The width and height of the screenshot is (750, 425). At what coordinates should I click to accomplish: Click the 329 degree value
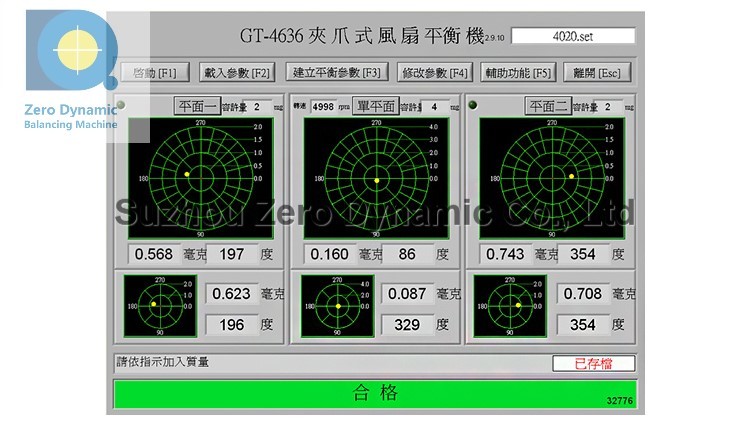click(408, 325)
